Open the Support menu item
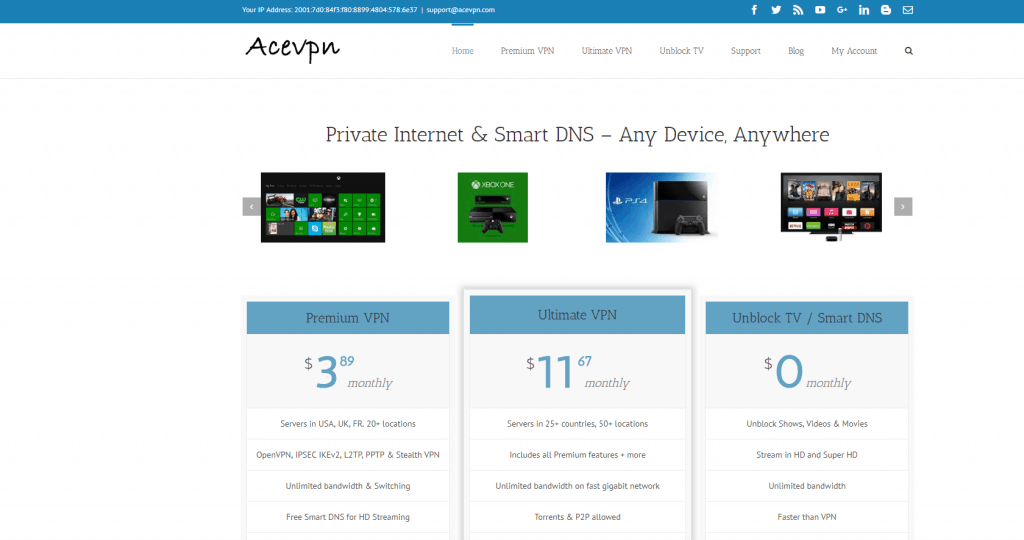1024x540 pixels. click(745, 51)
